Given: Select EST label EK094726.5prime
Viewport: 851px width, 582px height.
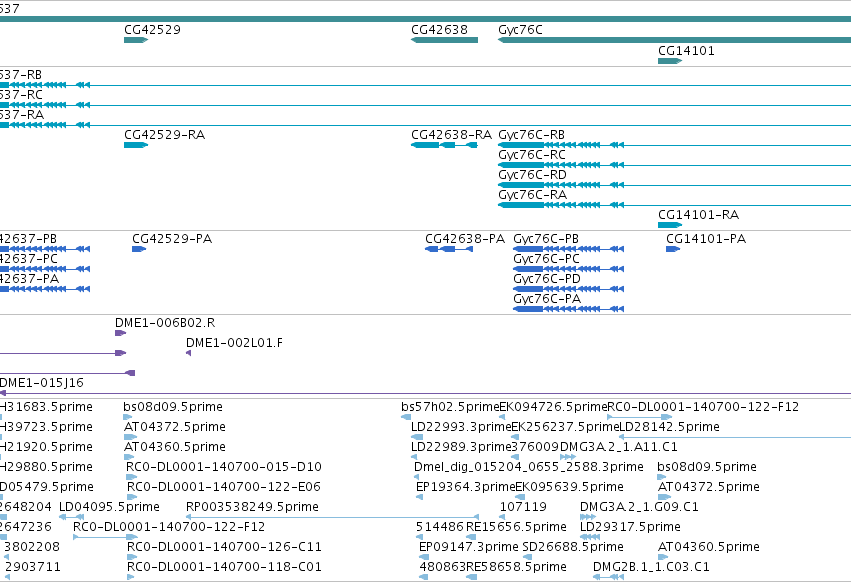Looking at the screenshot, I should pyautogui.click(x=552, y=407).
